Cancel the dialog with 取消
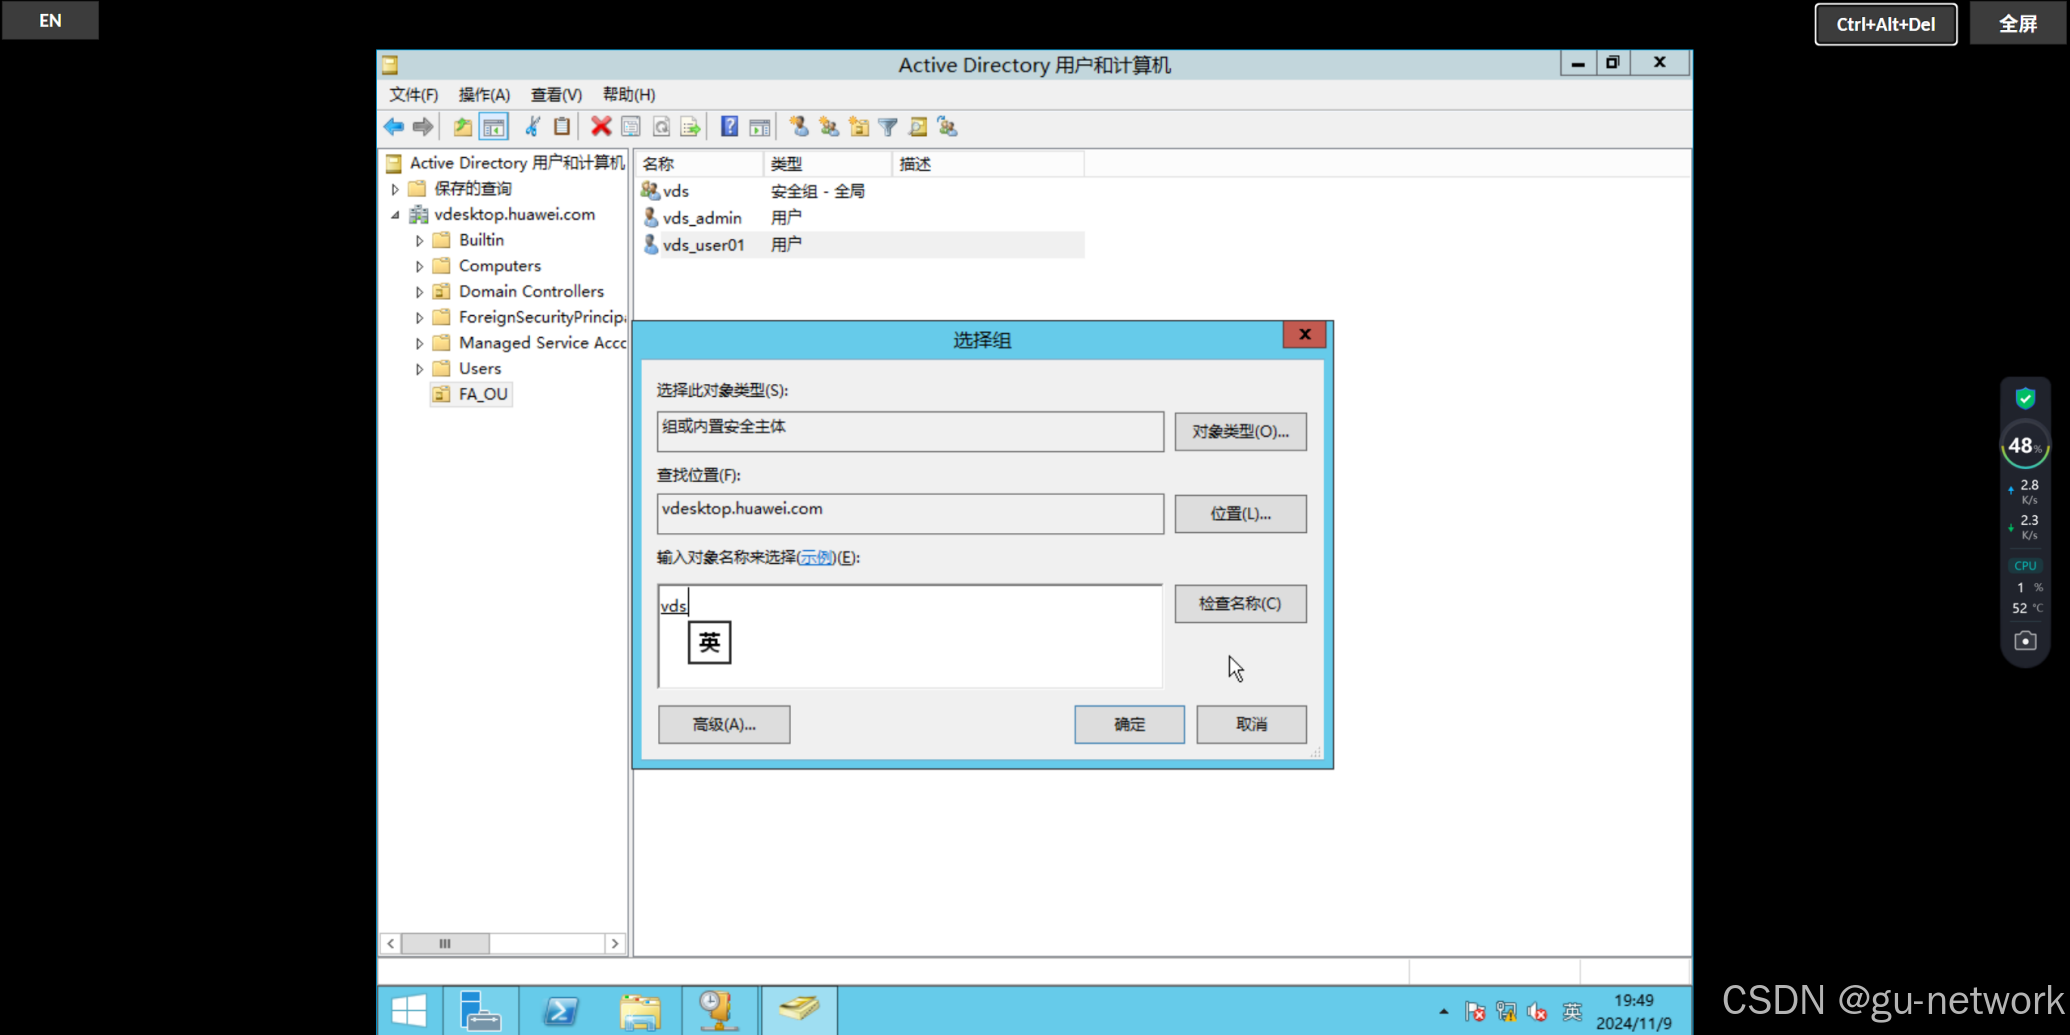Screen dimensions: 2070x1035 1251,724
